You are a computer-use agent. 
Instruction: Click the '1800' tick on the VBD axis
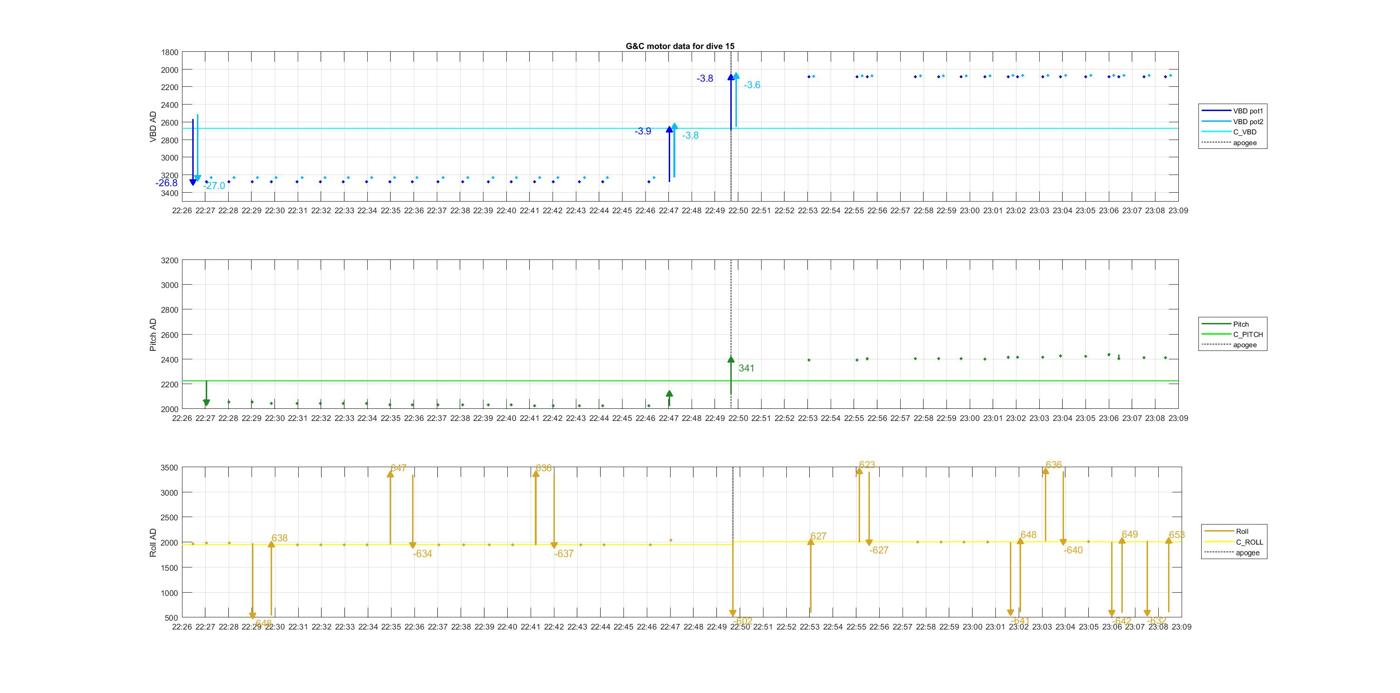point(170,52)
